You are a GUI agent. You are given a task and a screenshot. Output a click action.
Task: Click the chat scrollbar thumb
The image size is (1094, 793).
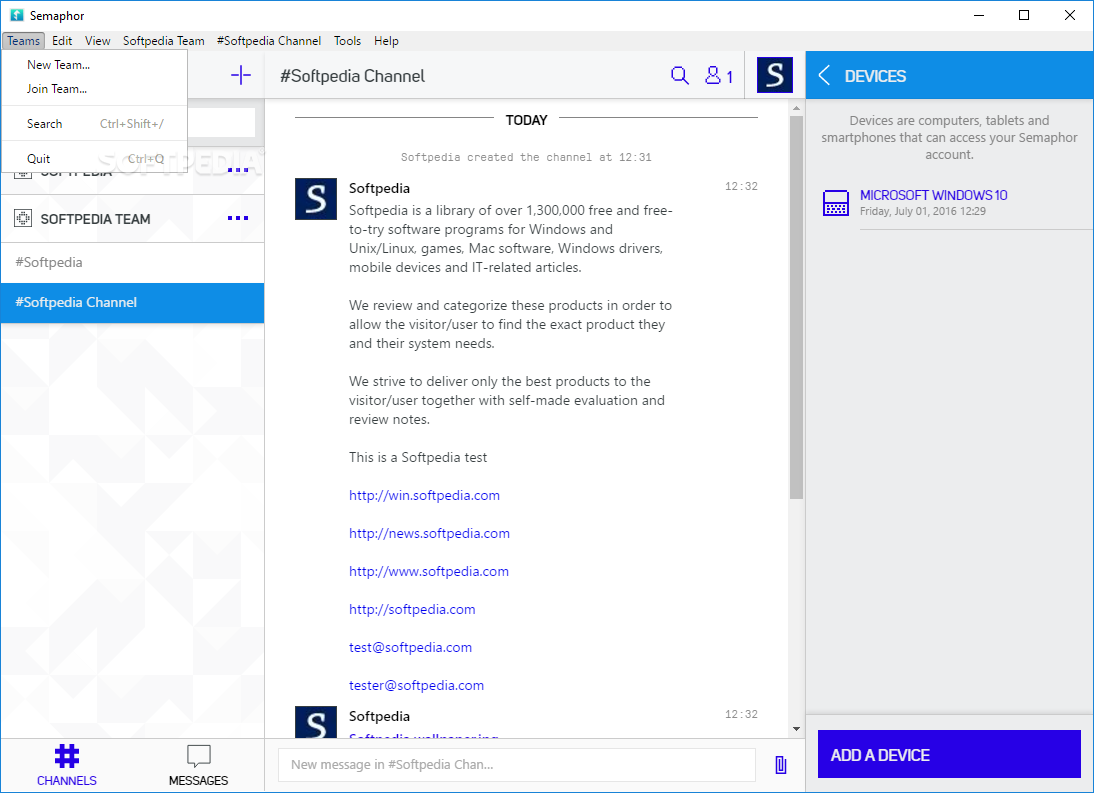796,307
